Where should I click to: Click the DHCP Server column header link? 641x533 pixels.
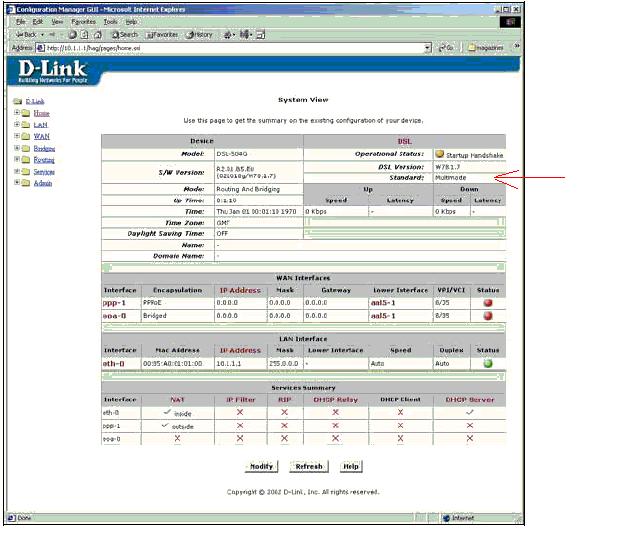point(470,400)
